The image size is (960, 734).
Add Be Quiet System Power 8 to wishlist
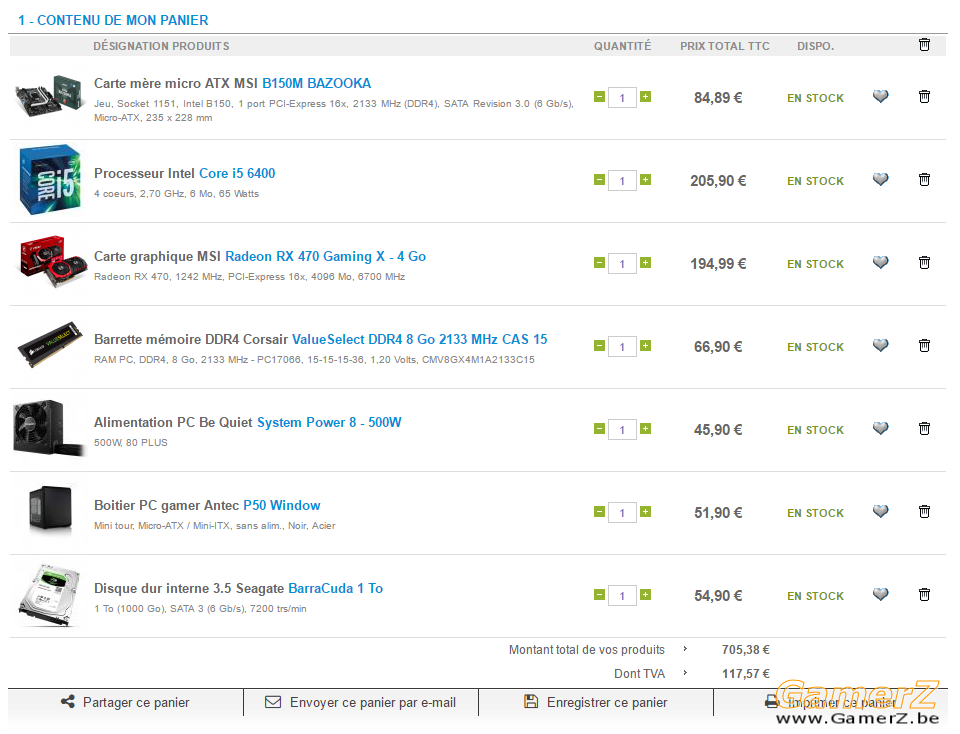click(880, 429)
